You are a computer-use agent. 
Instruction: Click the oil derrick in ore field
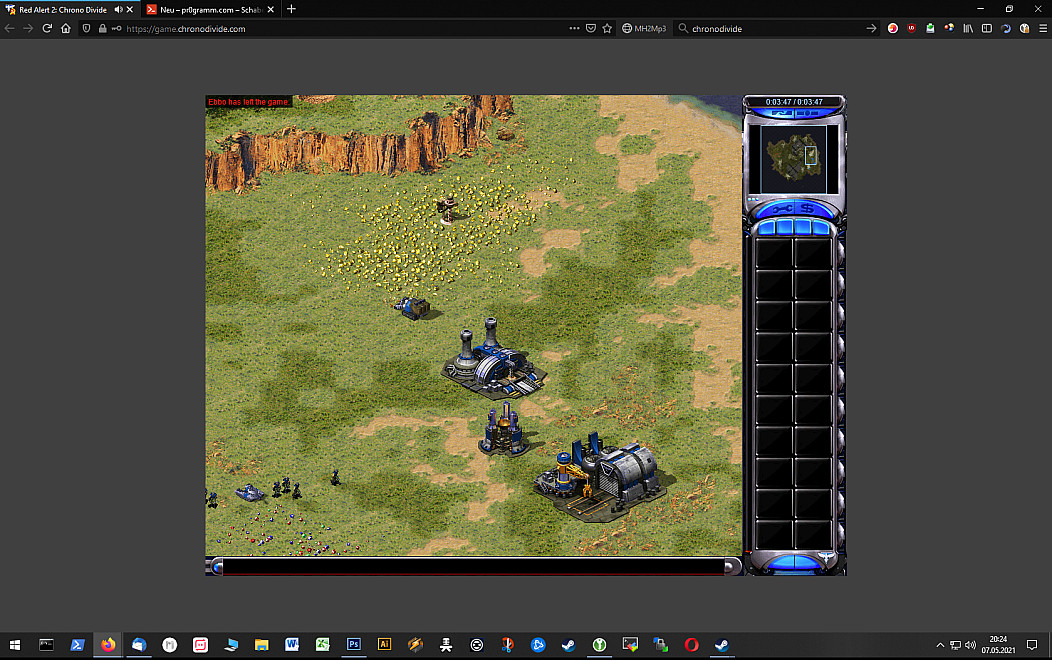[449, 207]
